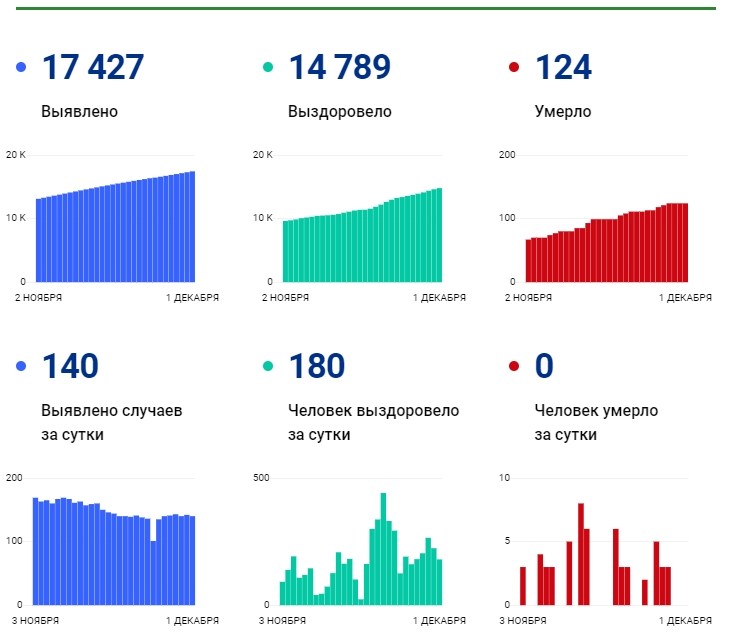Click 1 ДЕКАБРЯ date under Выявлено chart
The image size is (729, 641).
pyautogui.click(x=192, y=297)
